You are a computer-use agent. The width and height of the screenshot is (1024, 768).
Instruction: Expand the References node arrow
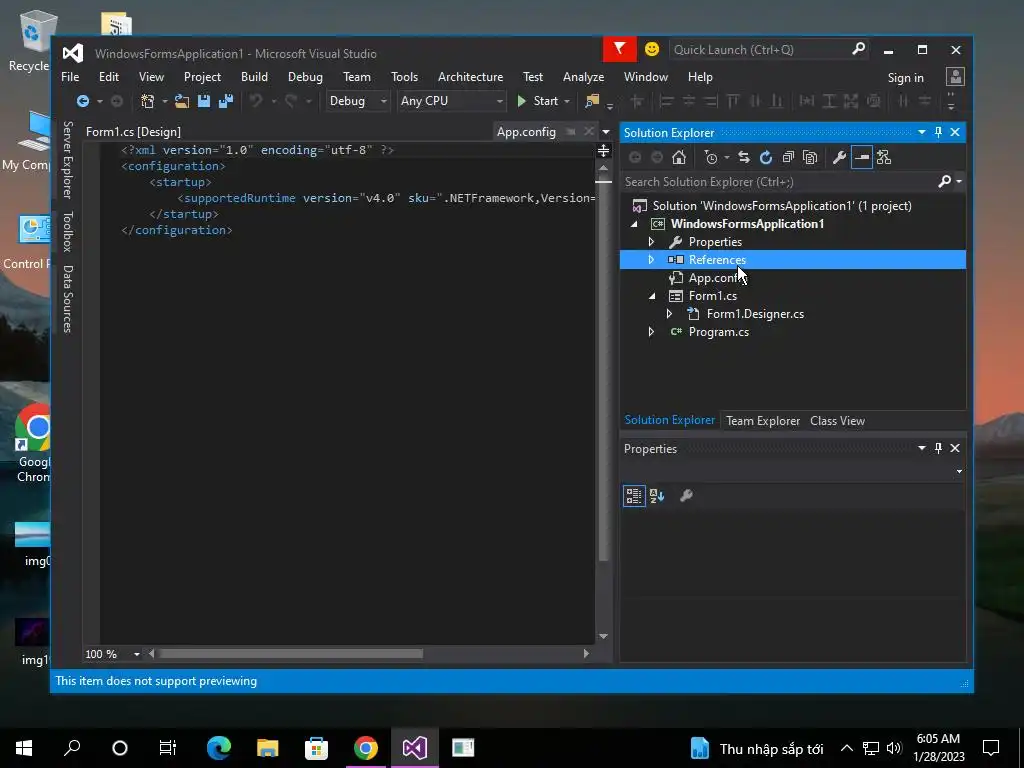[x=651, y=260]
